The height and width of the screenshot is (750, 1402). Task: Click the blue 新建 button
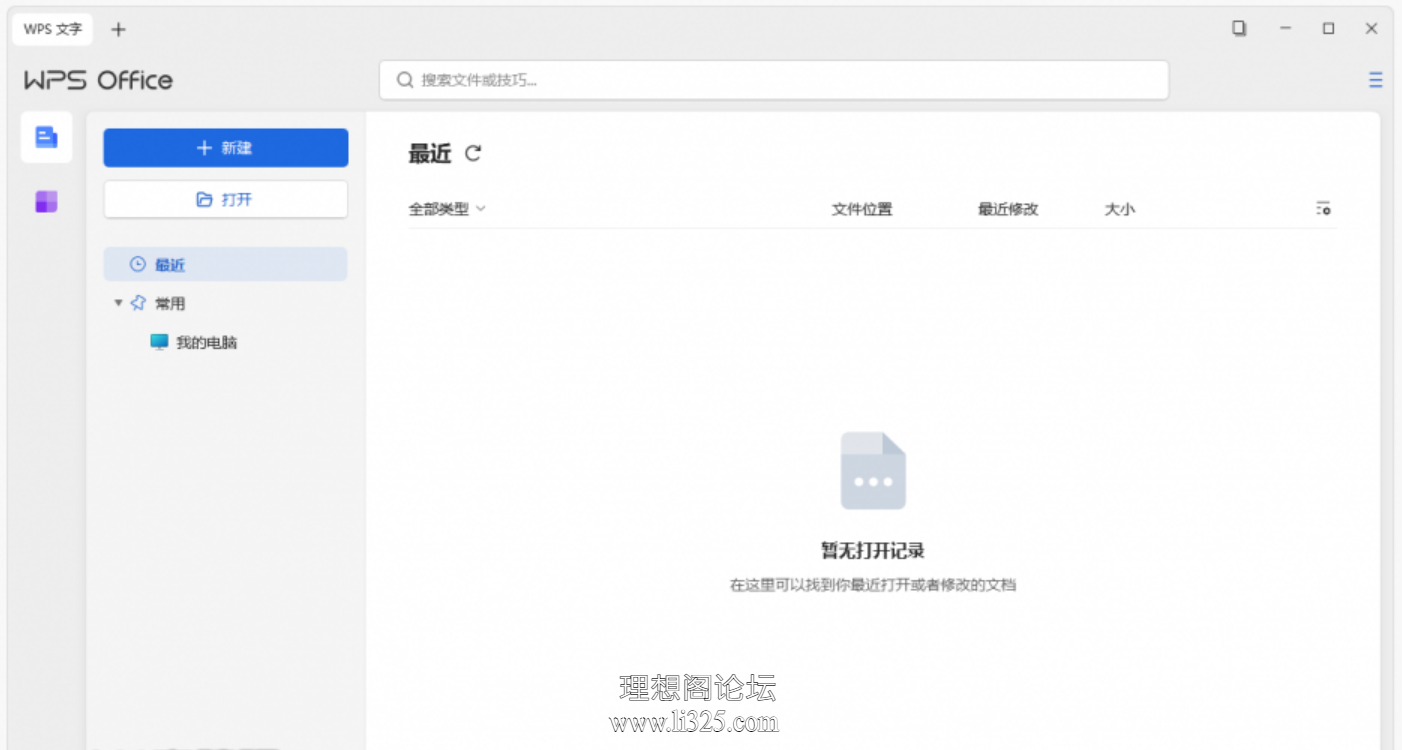(x=226, y=148)
